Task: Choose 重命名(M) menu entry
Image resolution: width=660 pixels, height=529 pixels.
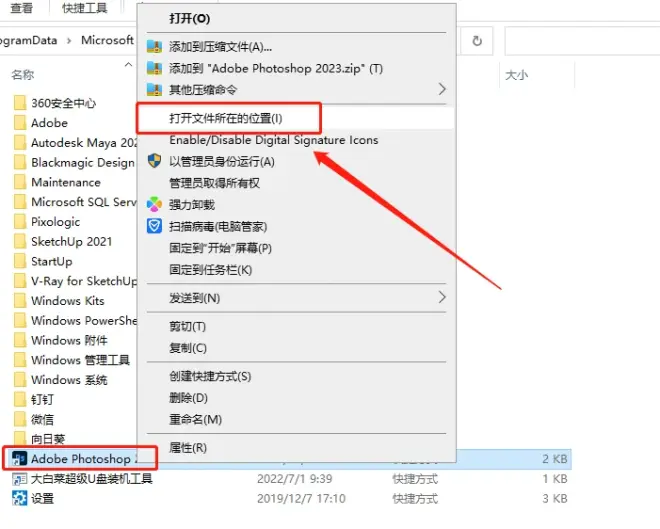Action: (x=195, y=419)
